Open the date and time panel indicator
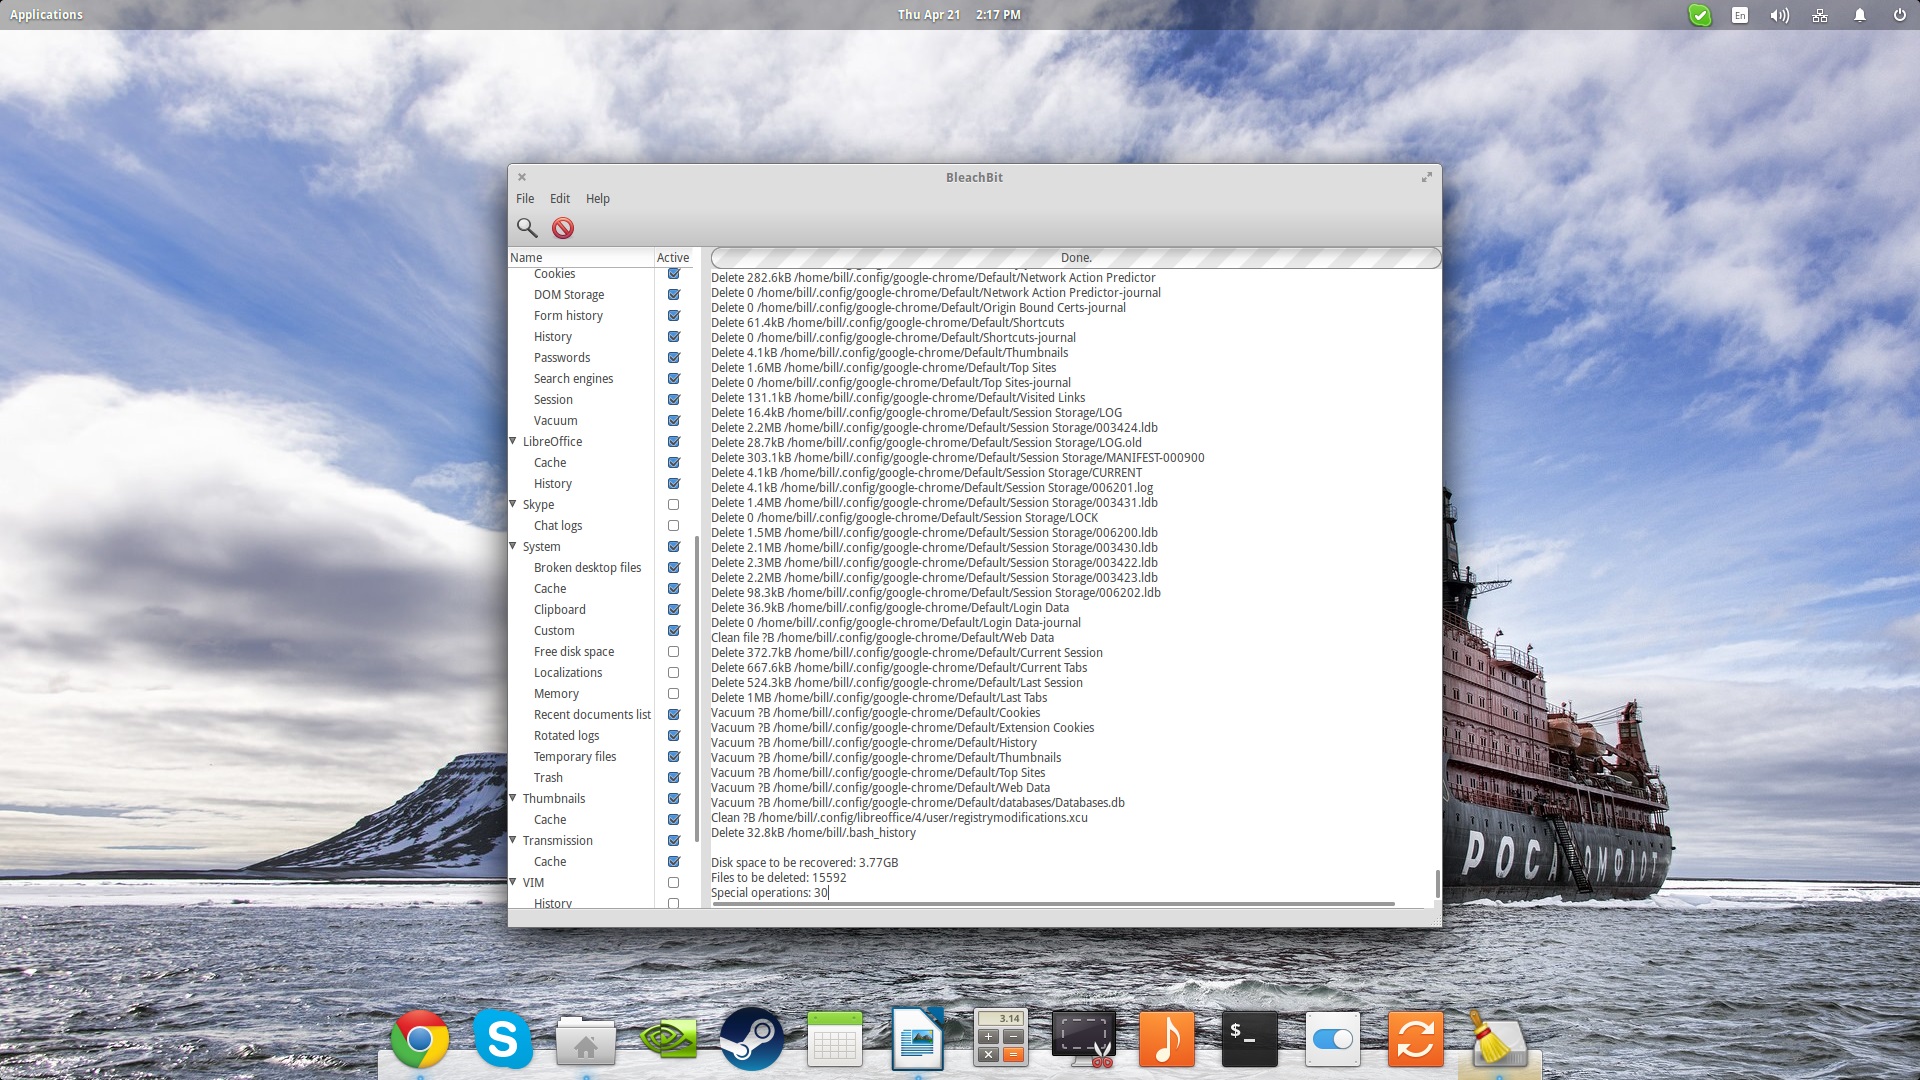 coord(959,15)
